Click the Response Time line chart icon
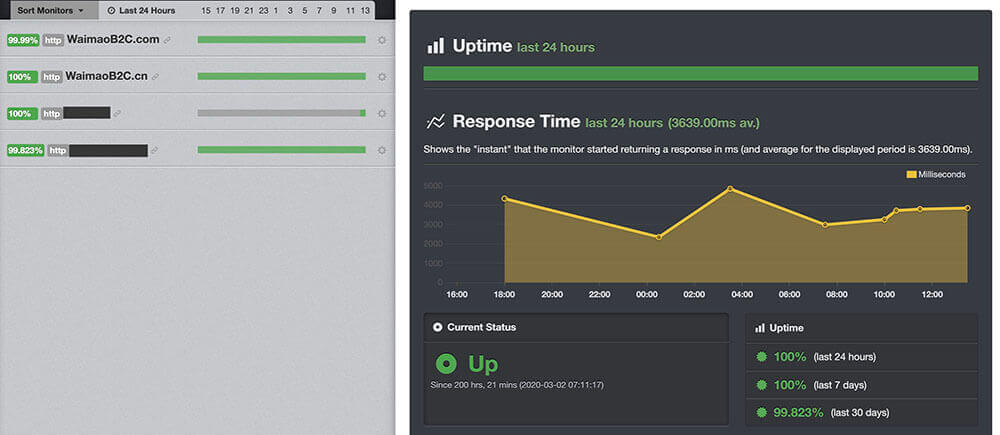Image resolution: width=1000 pixels, height=435 pixels. (436, 122)
